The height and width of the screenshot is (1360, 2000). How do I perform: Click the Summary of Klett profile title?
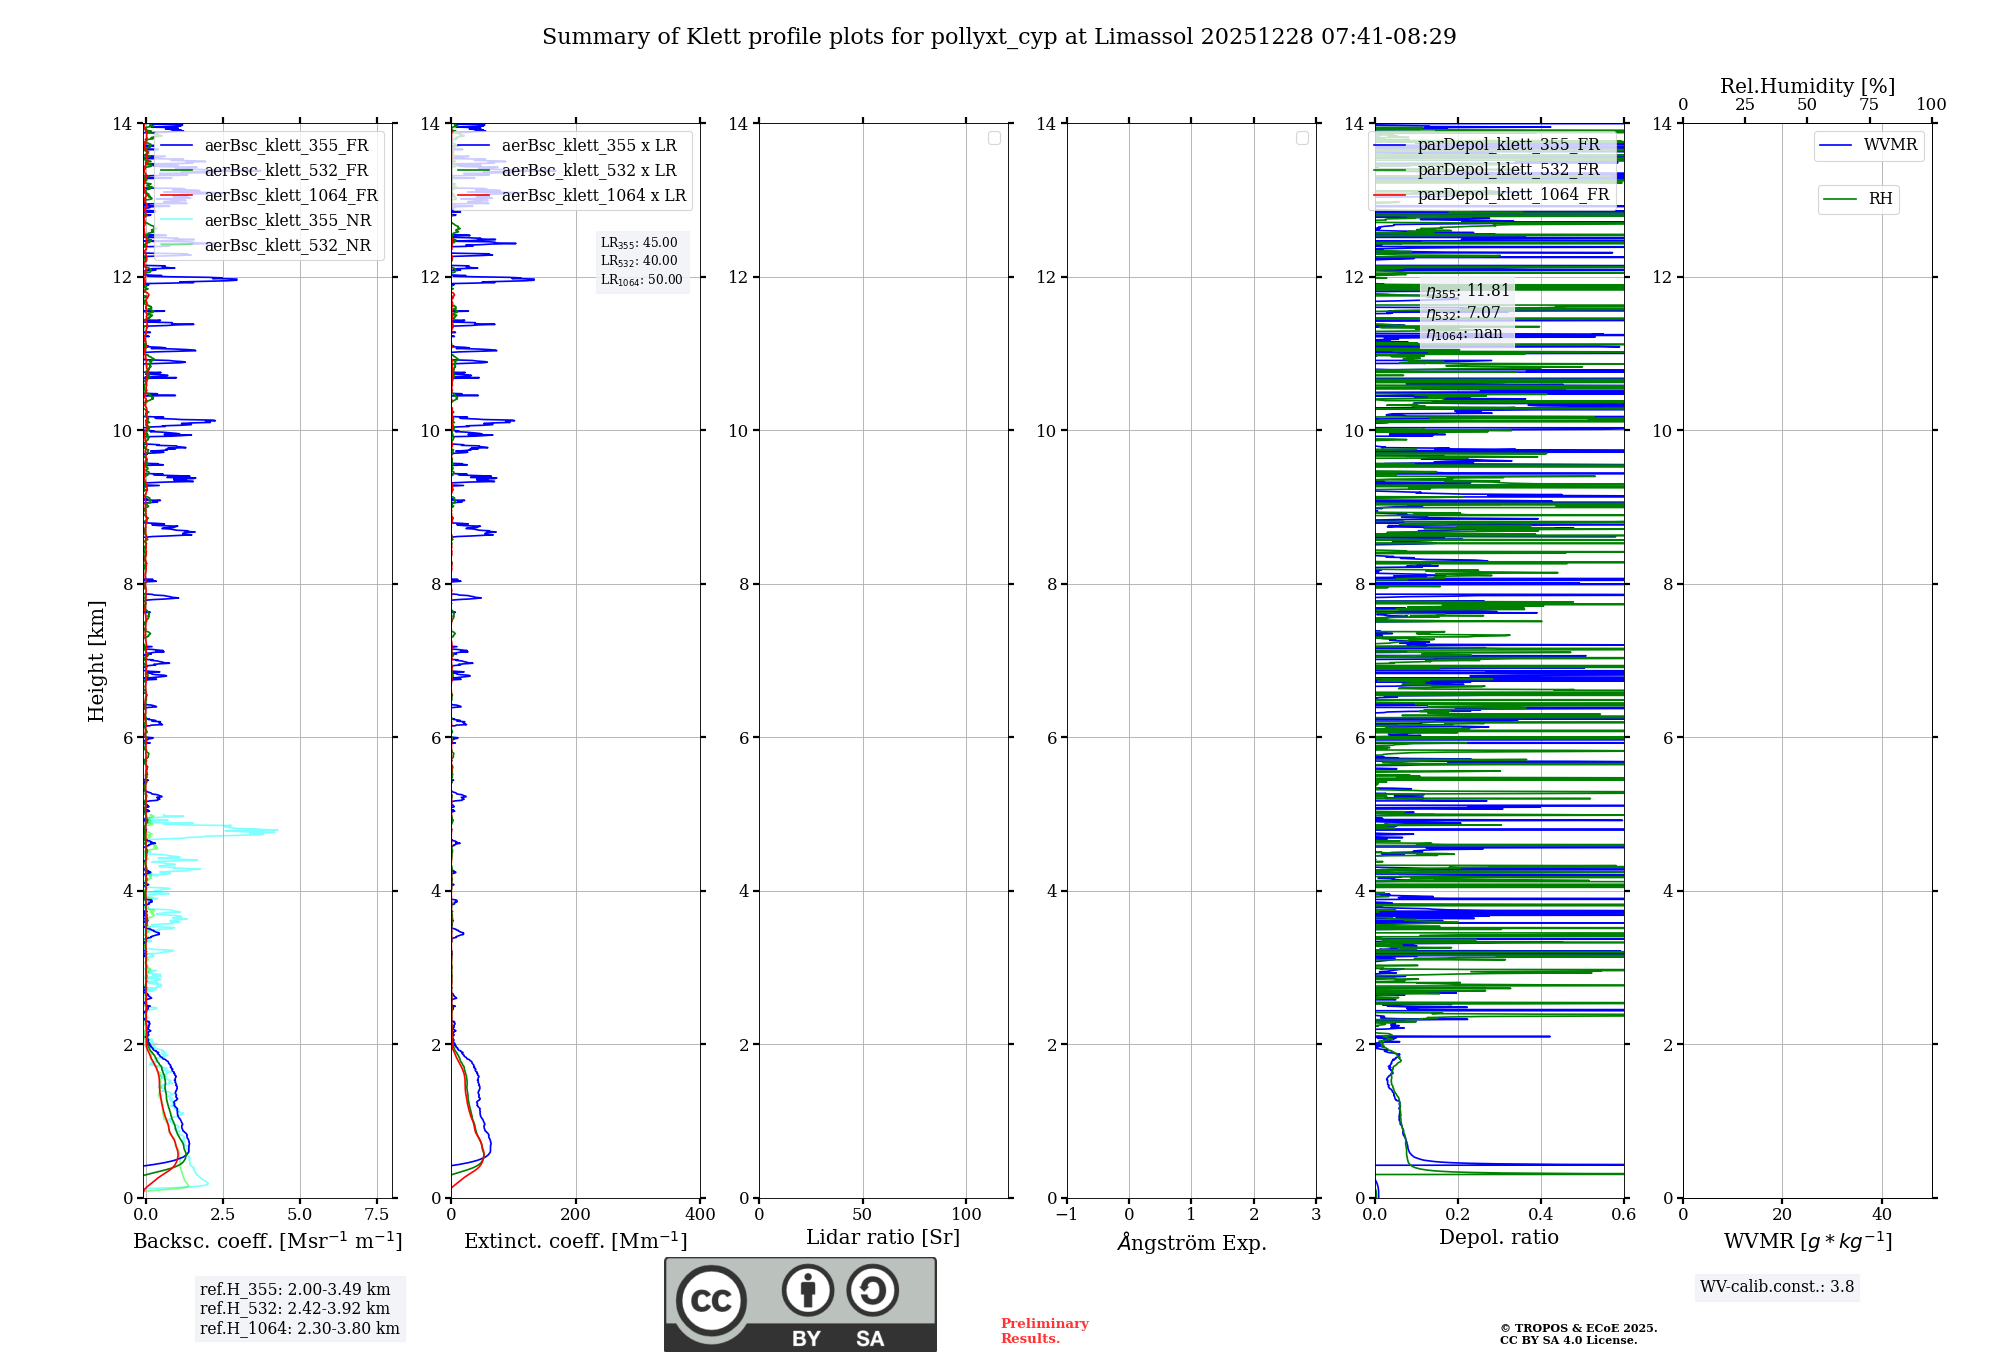(998, 37)
